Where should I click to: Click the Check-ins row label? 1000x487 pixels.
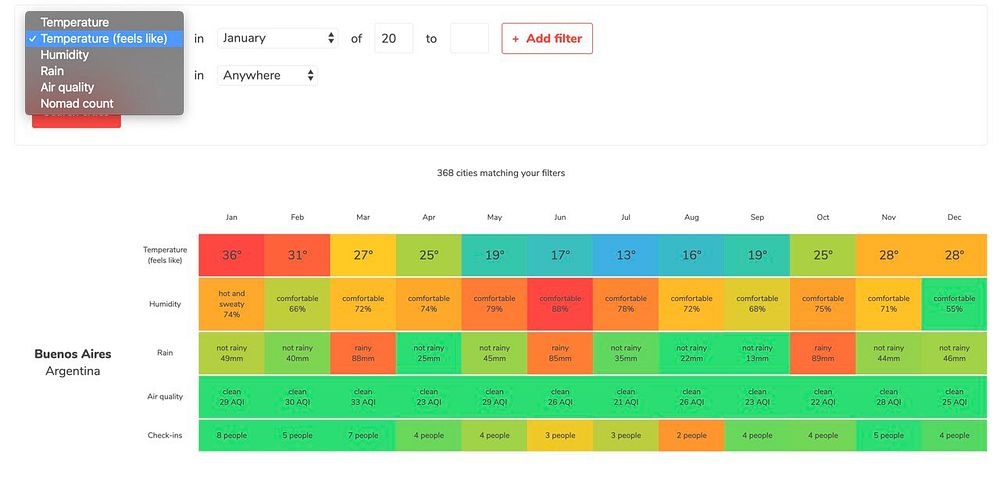(165, 435)
